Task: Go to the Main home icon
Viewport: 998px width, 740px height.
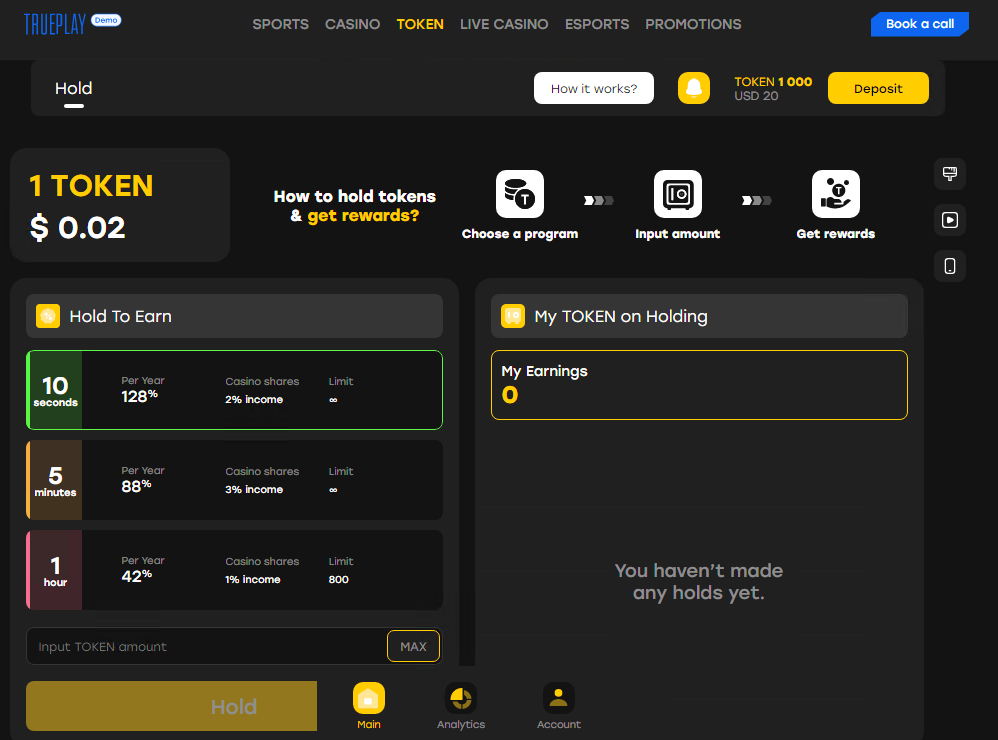Action: (369, 699)
